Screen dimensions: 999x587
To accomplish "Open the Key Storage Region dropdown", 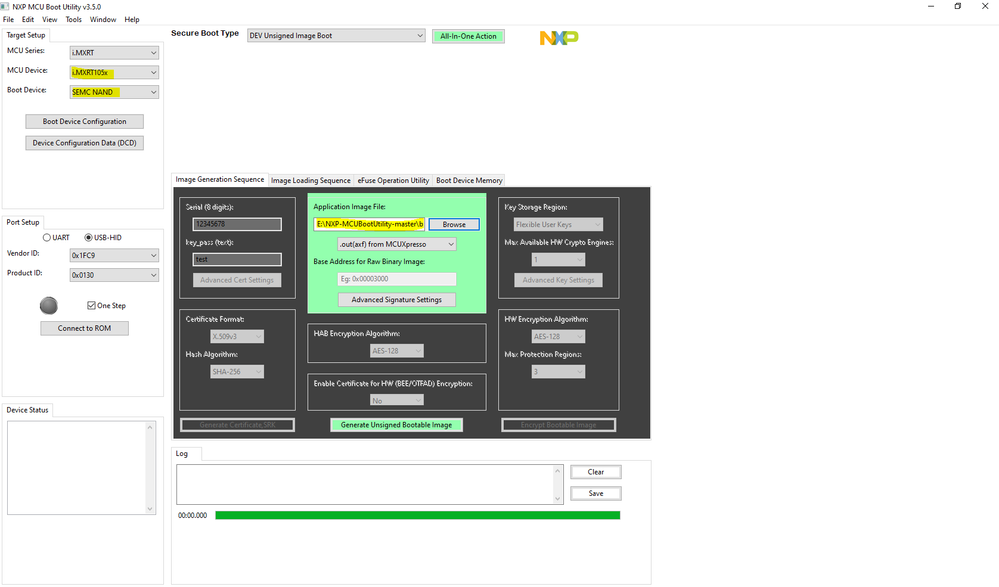I will pos(558,224).
